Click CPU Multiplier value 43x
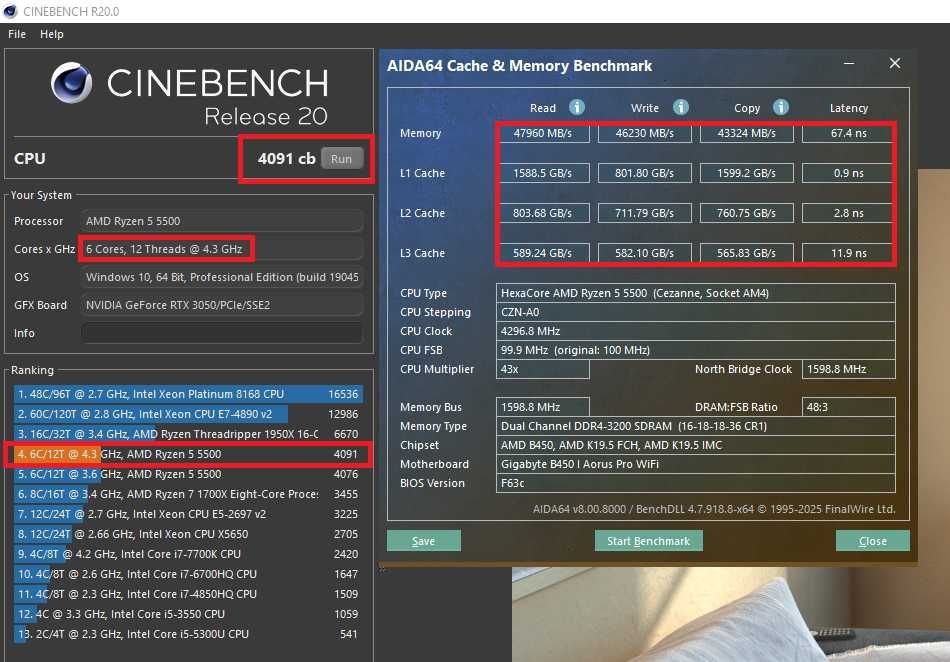The image size is (950, 662). (x=543, y=369)
